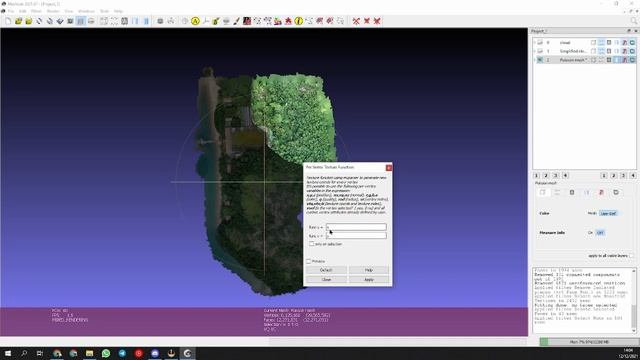
Task: Set Color option to User-Def
Action: [608, 213]
